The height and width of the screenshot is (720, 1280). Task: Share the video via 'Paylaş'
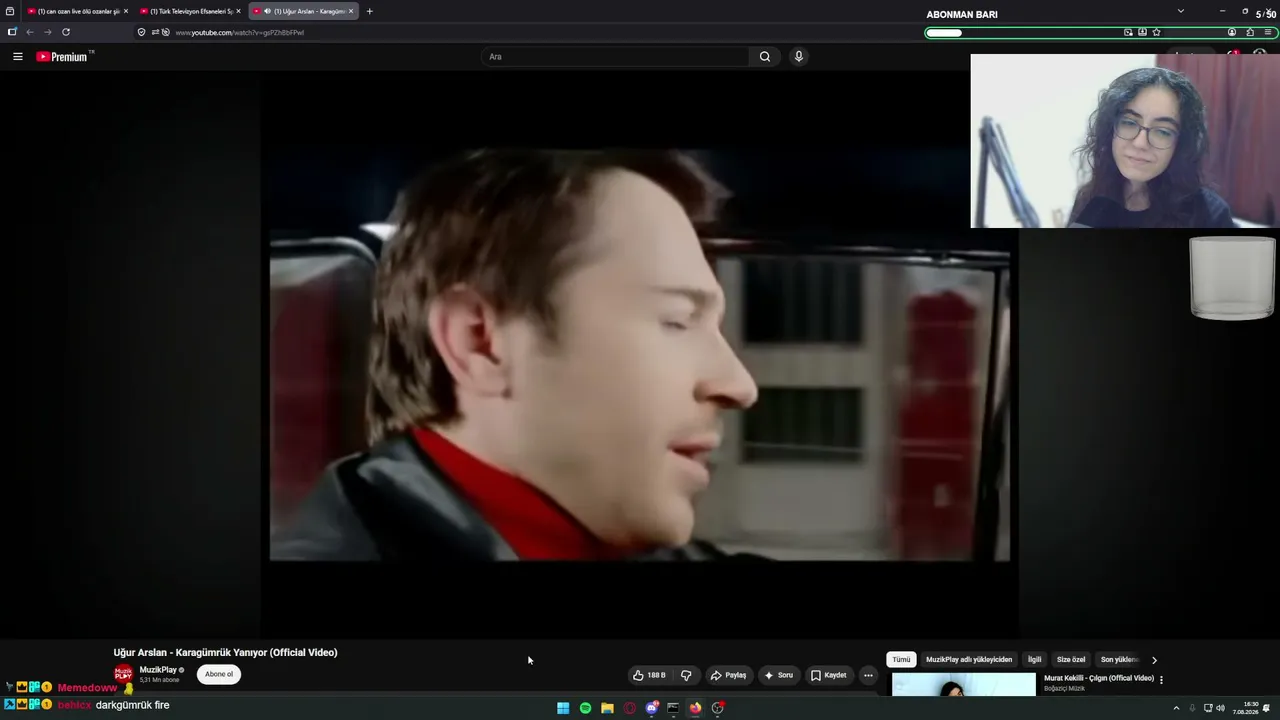[x=728, y=675]
